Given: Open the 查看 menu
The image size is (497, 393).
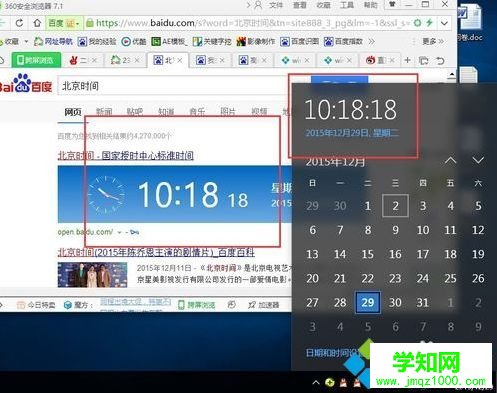Looking at the screenshot, I should [x=300, y=5].
